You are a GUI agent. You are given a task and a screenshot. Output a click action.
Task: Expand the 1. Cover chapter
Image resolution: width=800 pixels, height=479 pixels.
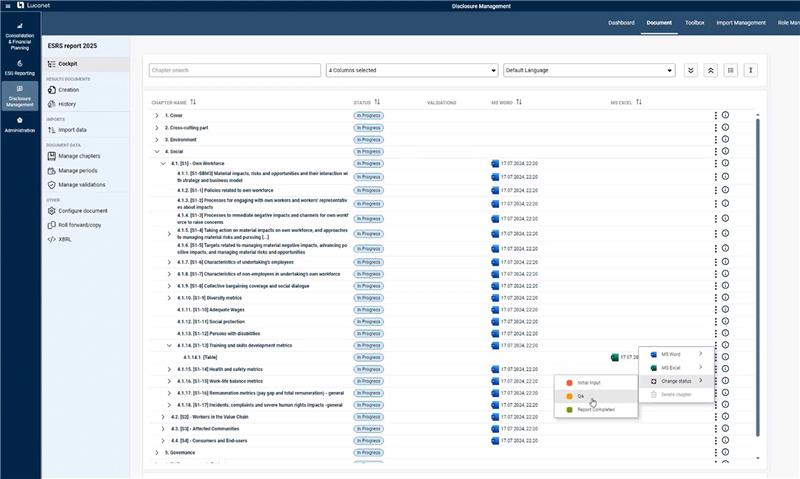pyautogui.click(x=156, y=115)
